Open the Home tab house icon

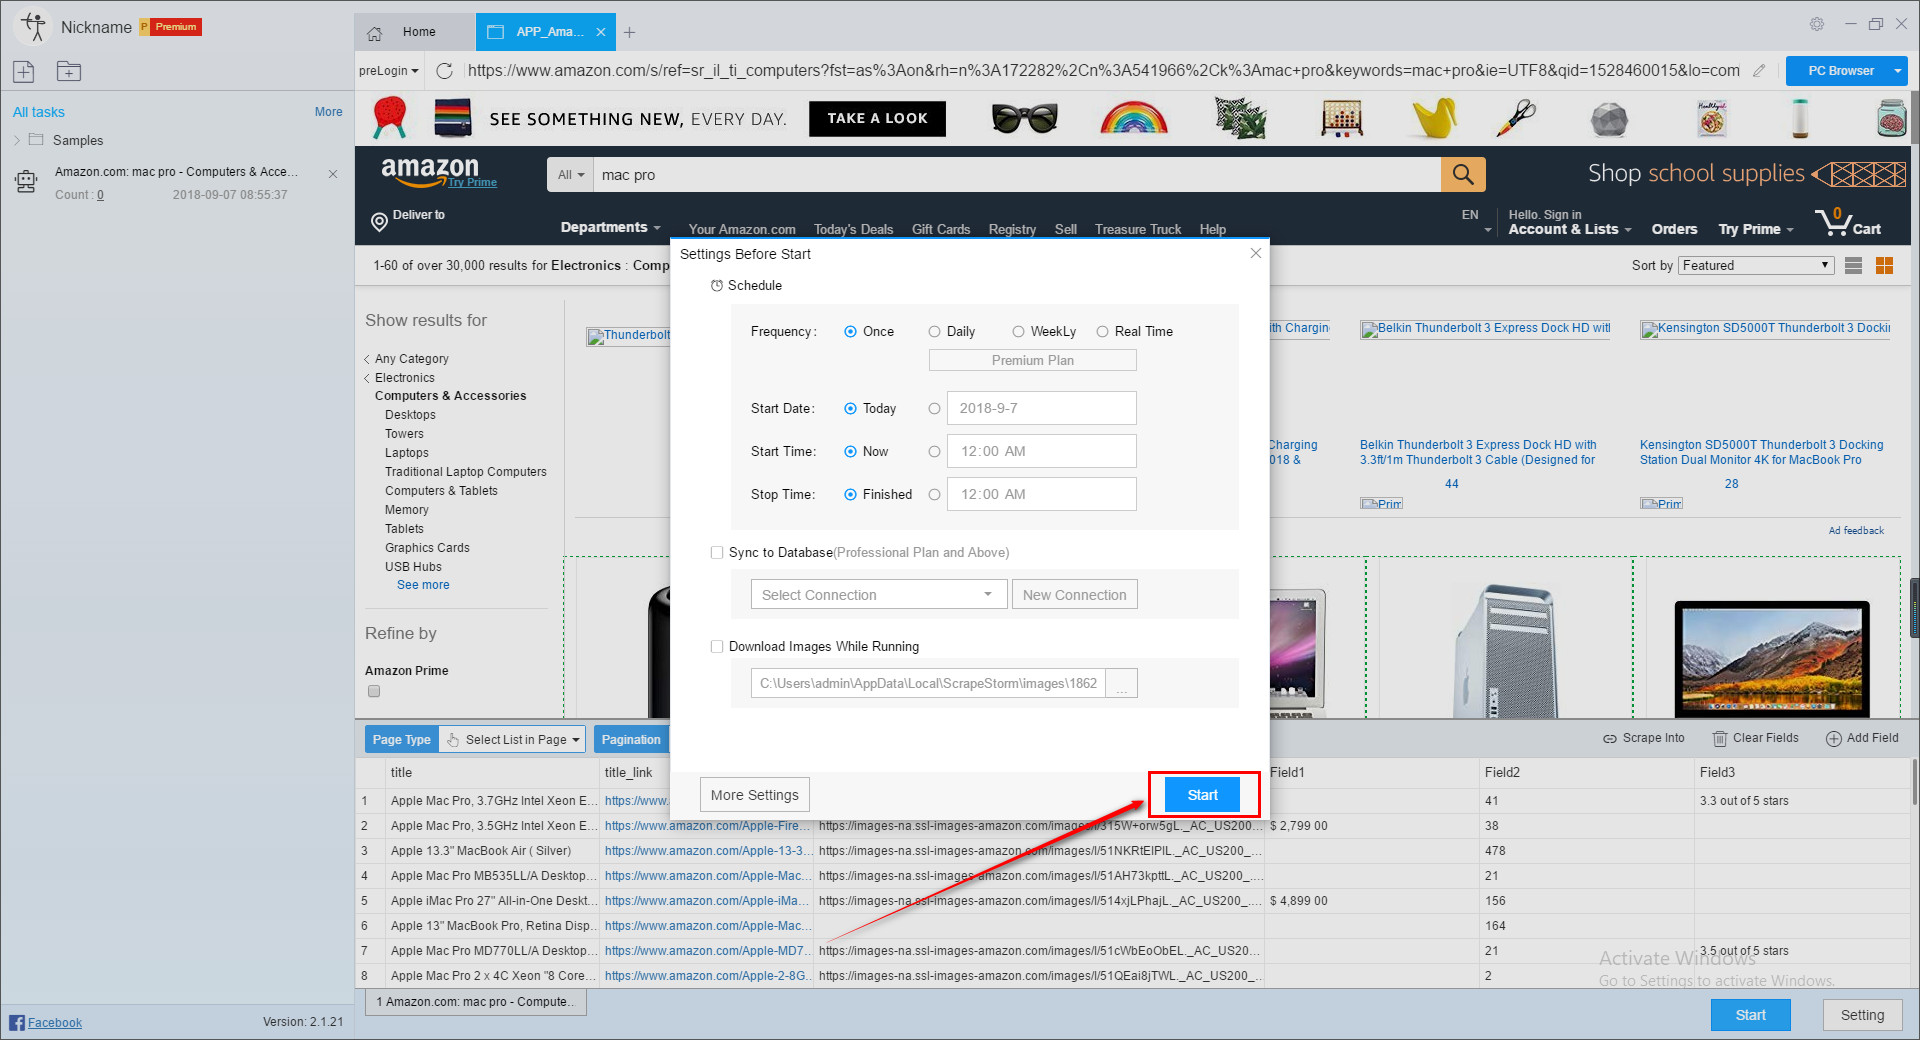click(375, 33)
